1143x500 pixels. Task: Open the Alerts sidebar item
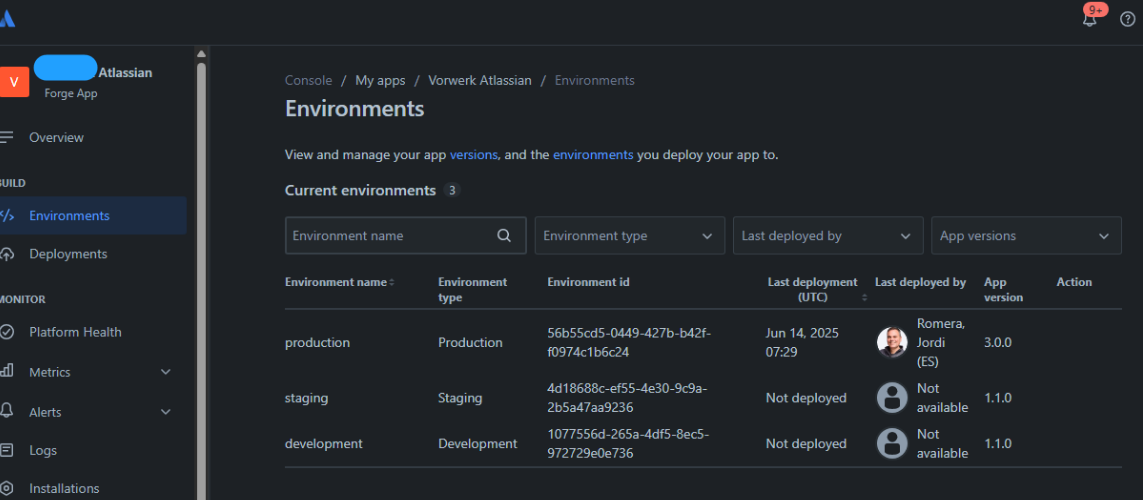[45, 412]
